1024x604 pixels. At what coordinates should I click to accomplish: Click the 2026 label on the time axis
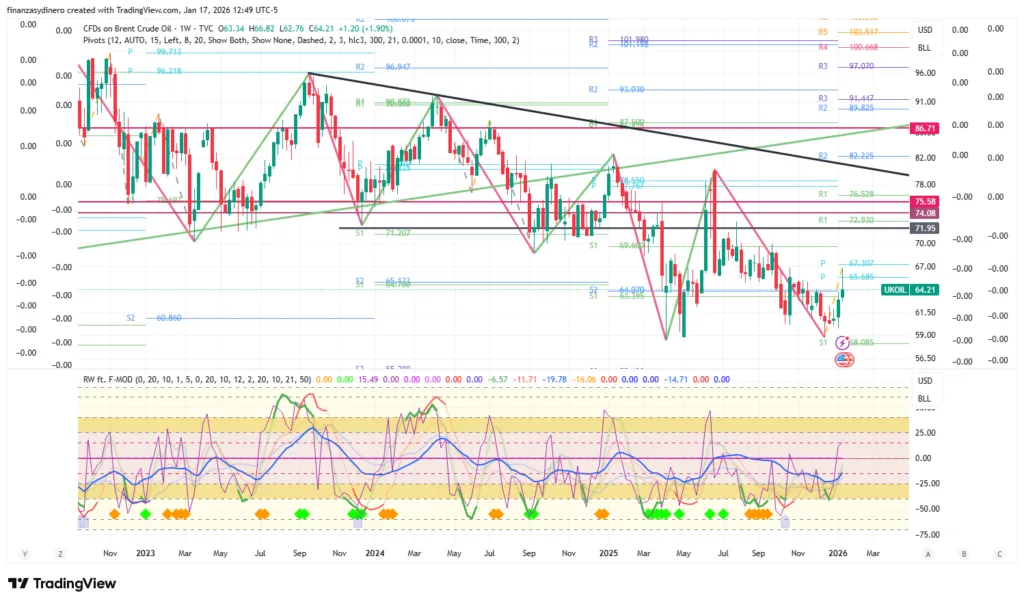(x=838, y=552)
